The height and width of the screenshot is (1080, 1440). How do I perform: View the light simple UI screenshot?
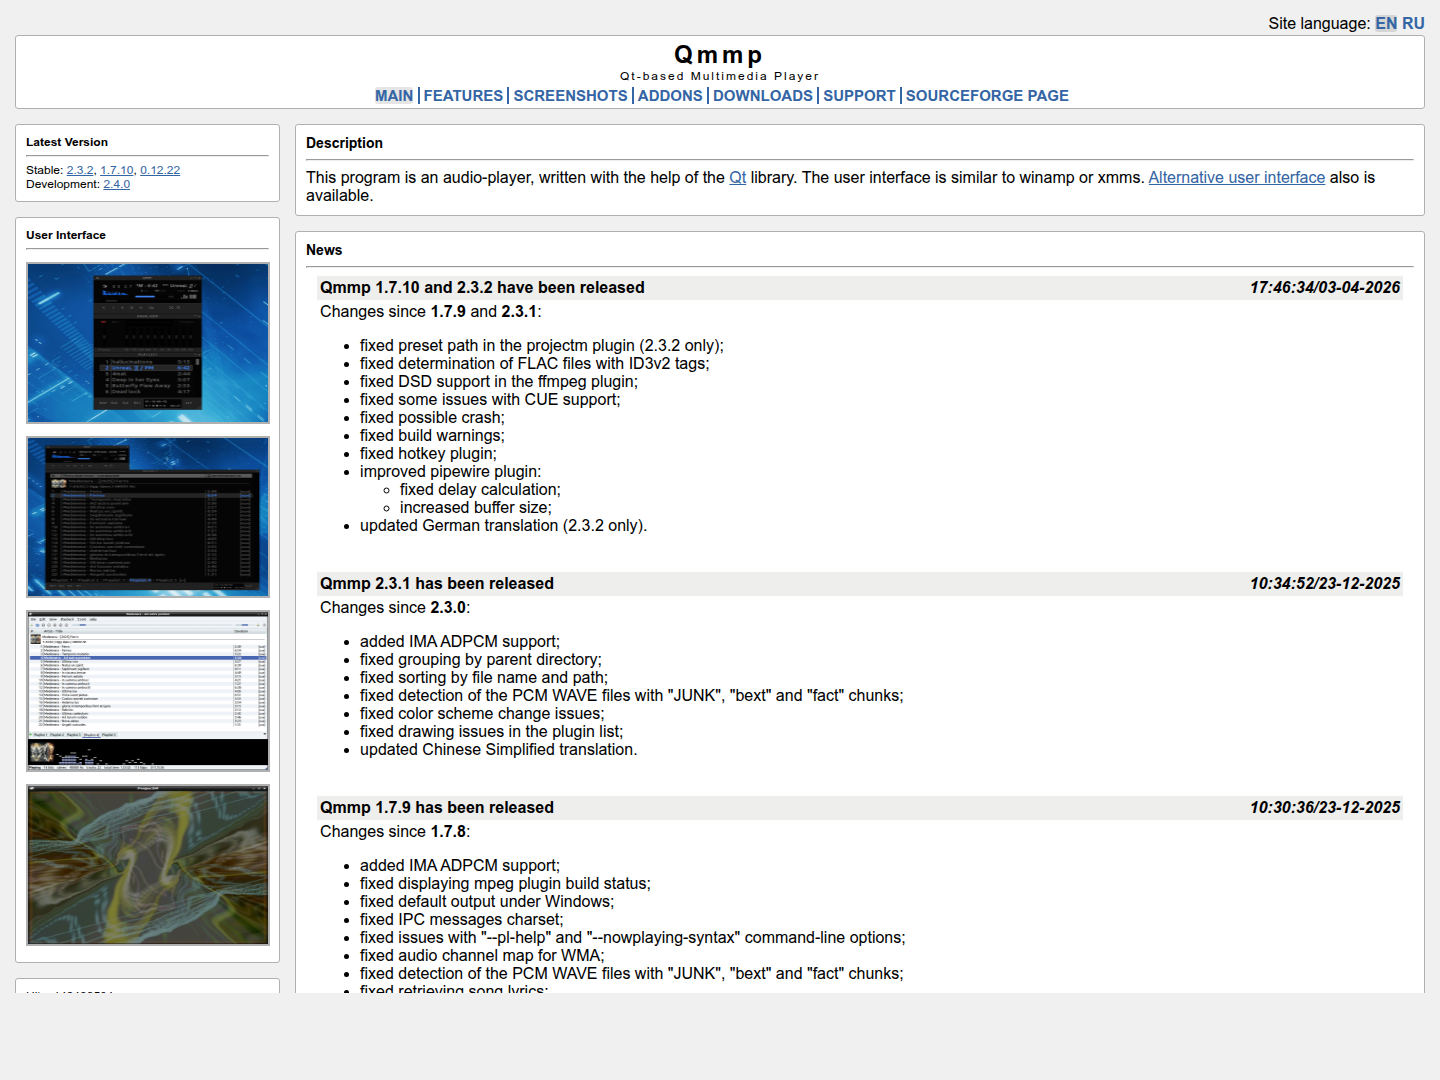click(148, 691)
